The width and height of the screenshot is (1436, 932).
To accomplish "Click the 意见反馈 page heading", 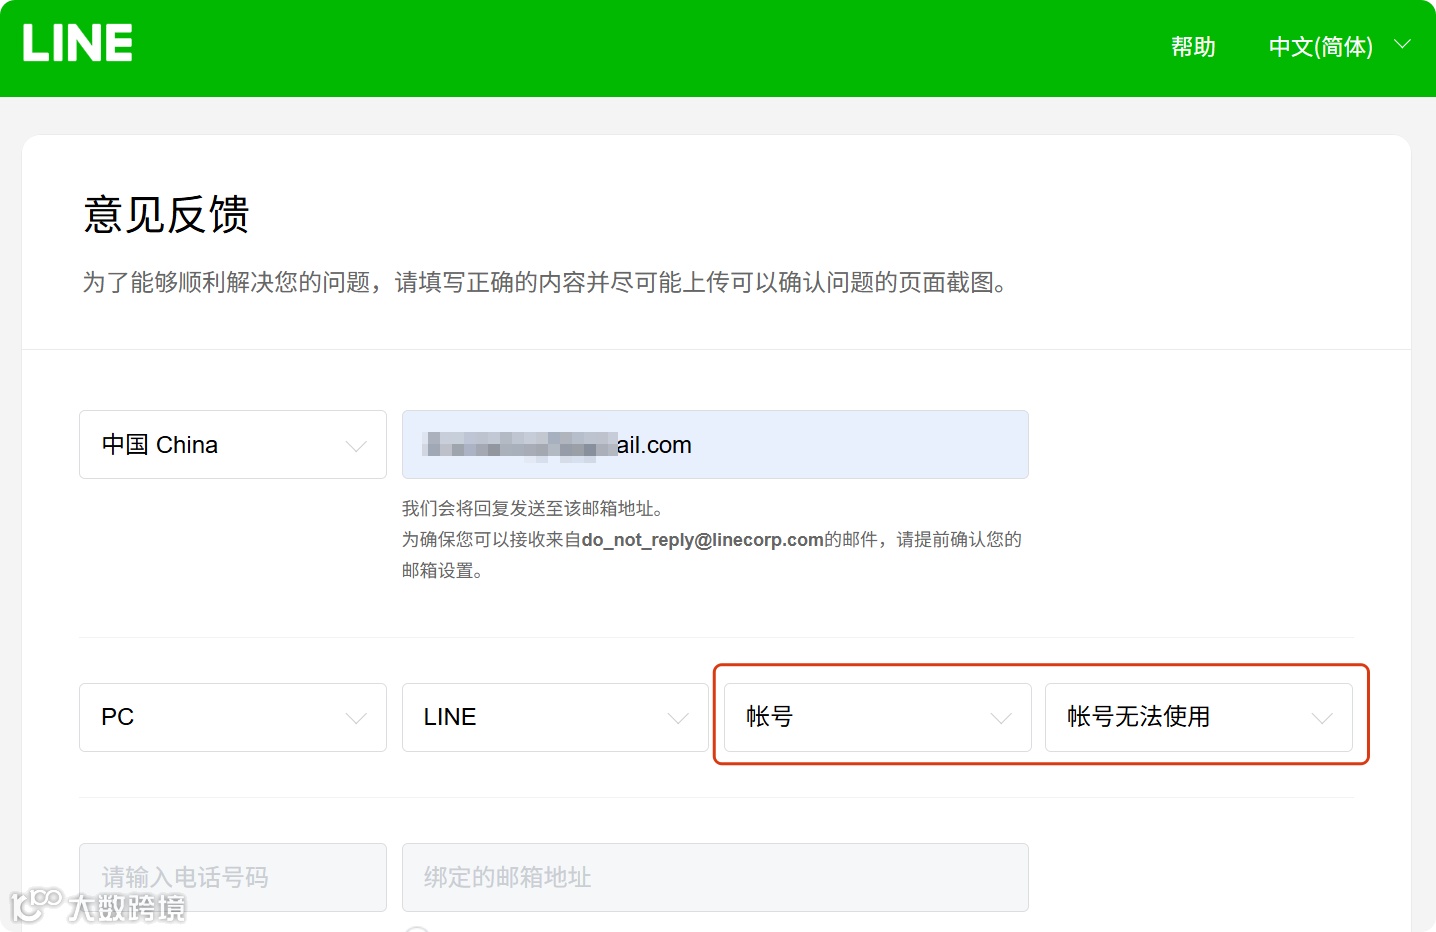I will click(166, 215).
